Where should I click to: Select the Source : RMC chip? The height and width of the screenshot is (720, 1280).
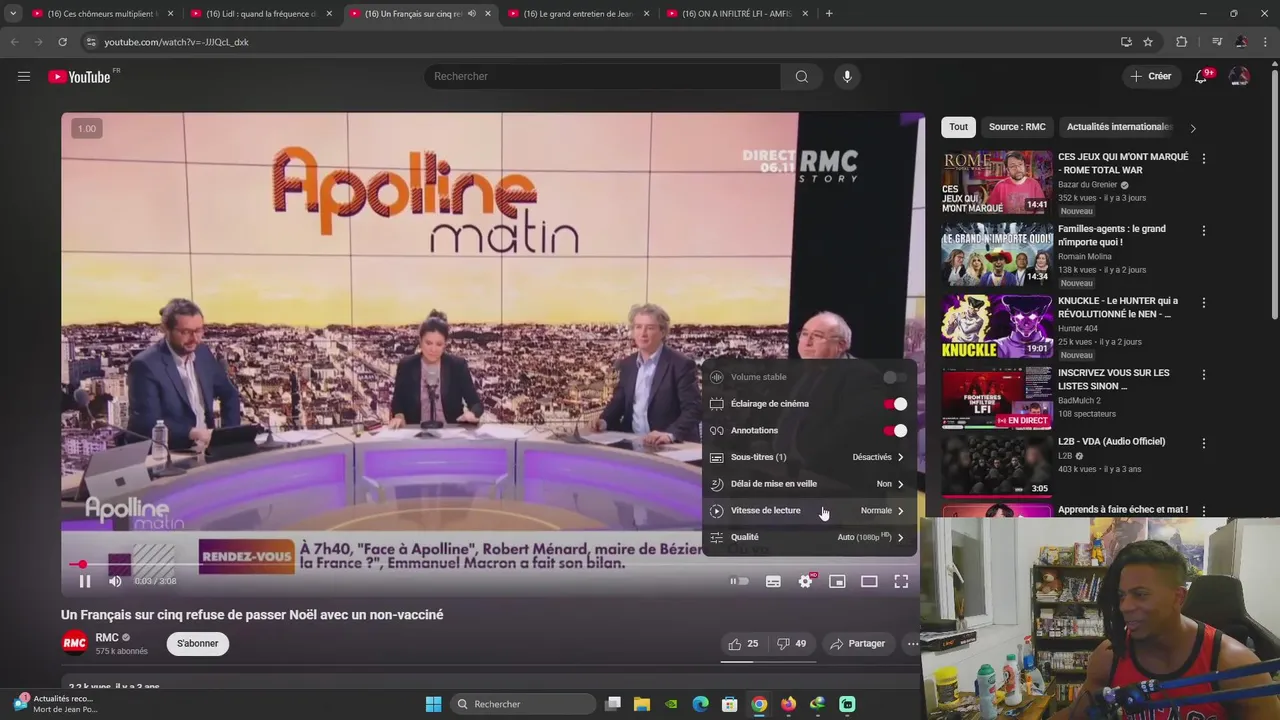(x=1017, y=127)
